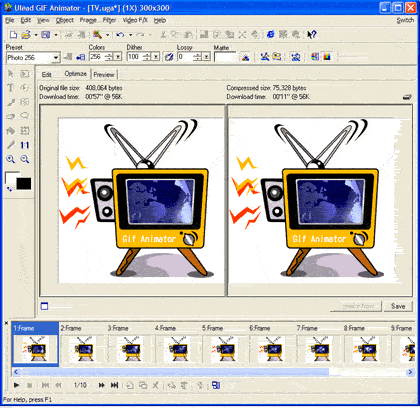The height and width of the screenshot is (408, 420).
Task: Switch to the Edit tab
Action: 47,74
